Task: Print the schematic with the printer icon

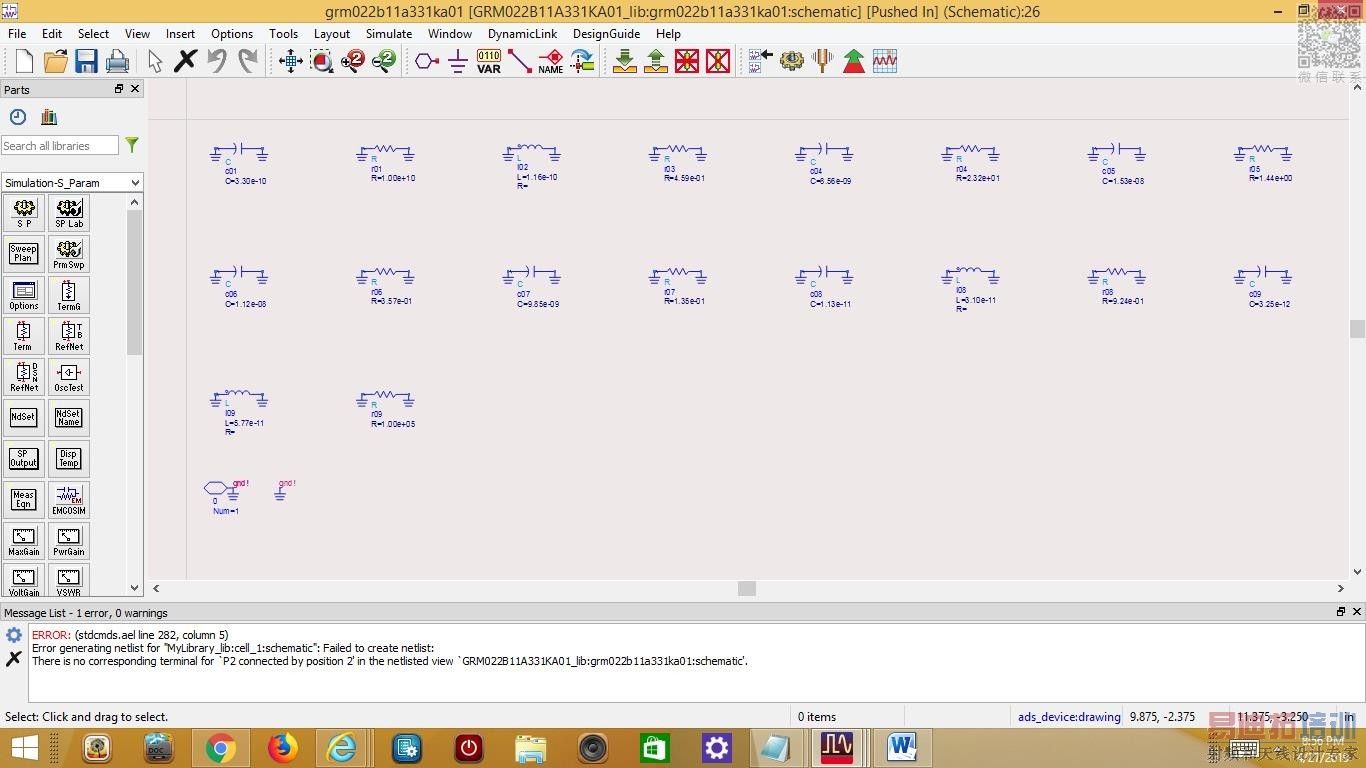Action: (x=117, y=61)
